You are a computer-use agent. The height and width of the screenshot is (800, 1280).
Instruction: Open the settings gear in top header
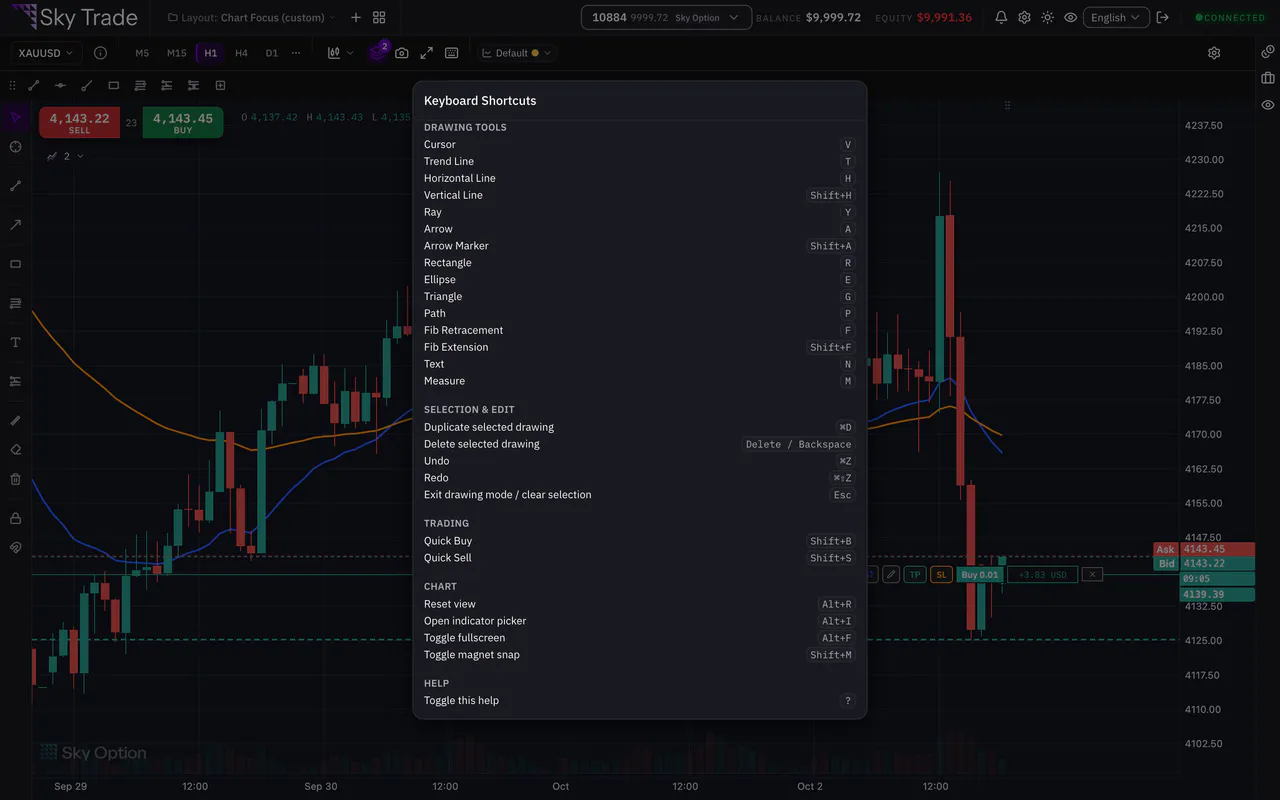click(1024, 17)
